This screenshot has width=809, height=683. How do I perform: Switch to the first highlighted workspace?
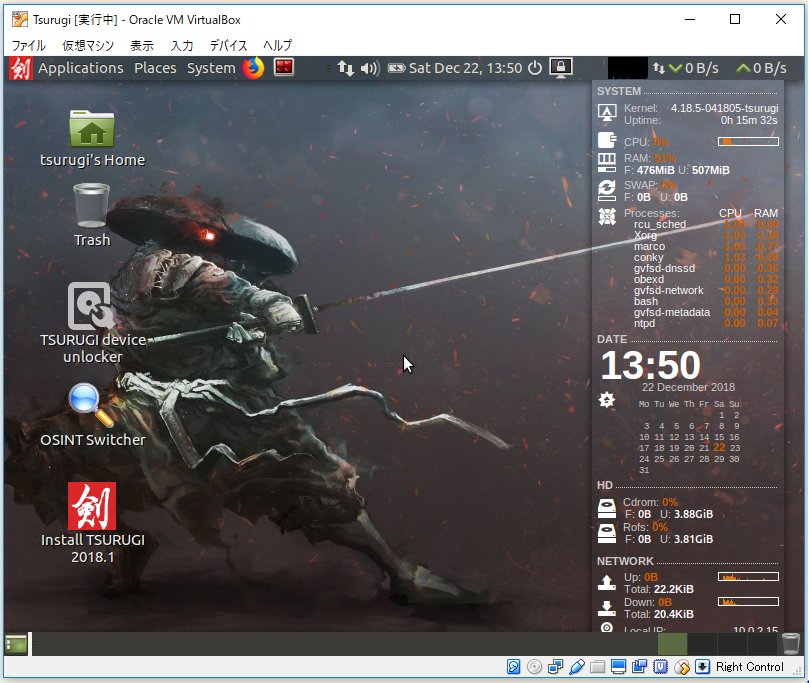pos(672,644)
